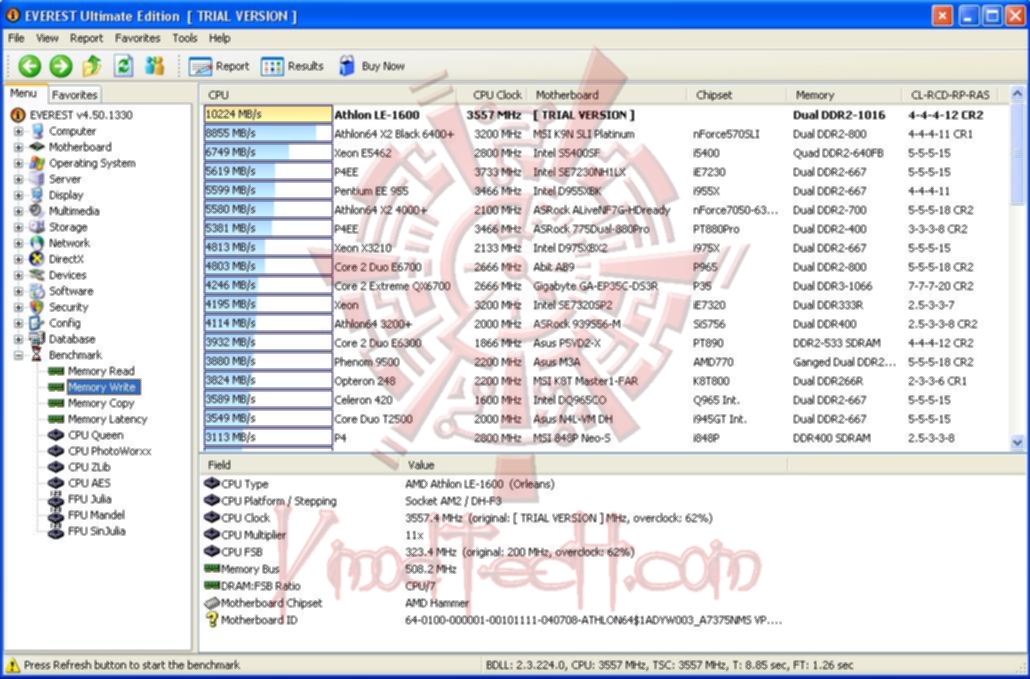Select the Phenom 9500 result row
The width and height of the screenshot is (1030, 679).
pos(604,362)
